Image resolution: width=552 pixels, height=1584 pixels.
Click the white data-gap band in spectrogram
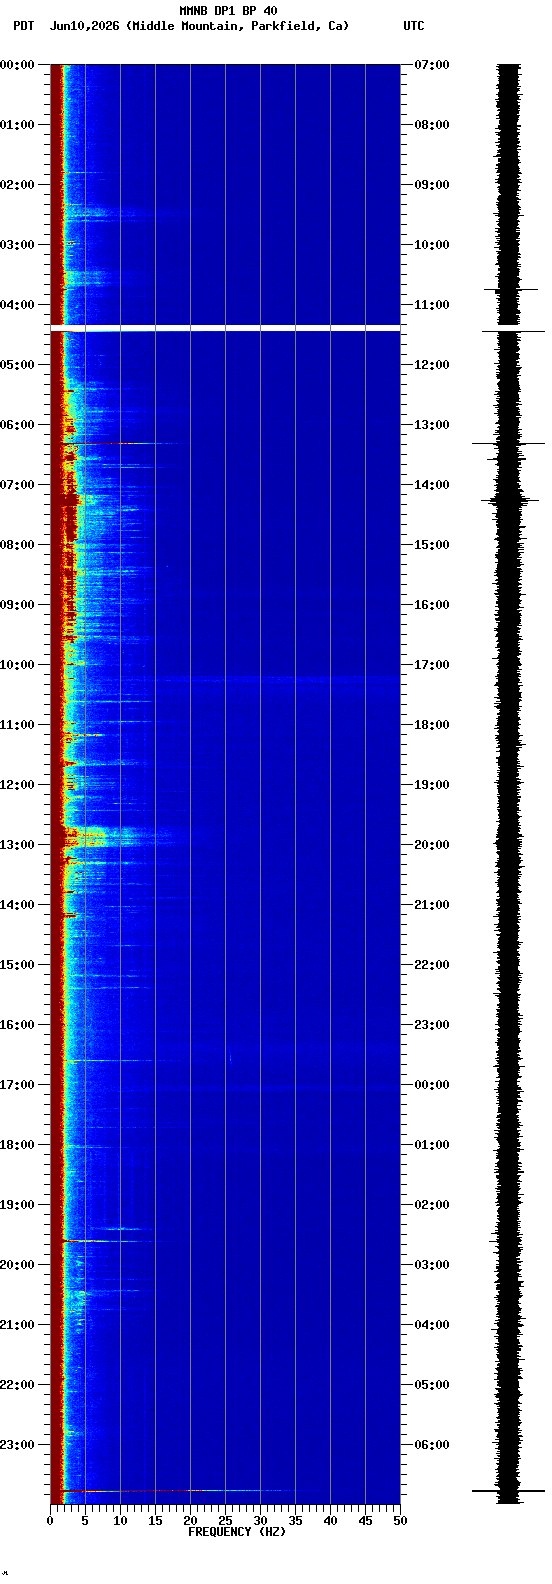click(225, 328)
